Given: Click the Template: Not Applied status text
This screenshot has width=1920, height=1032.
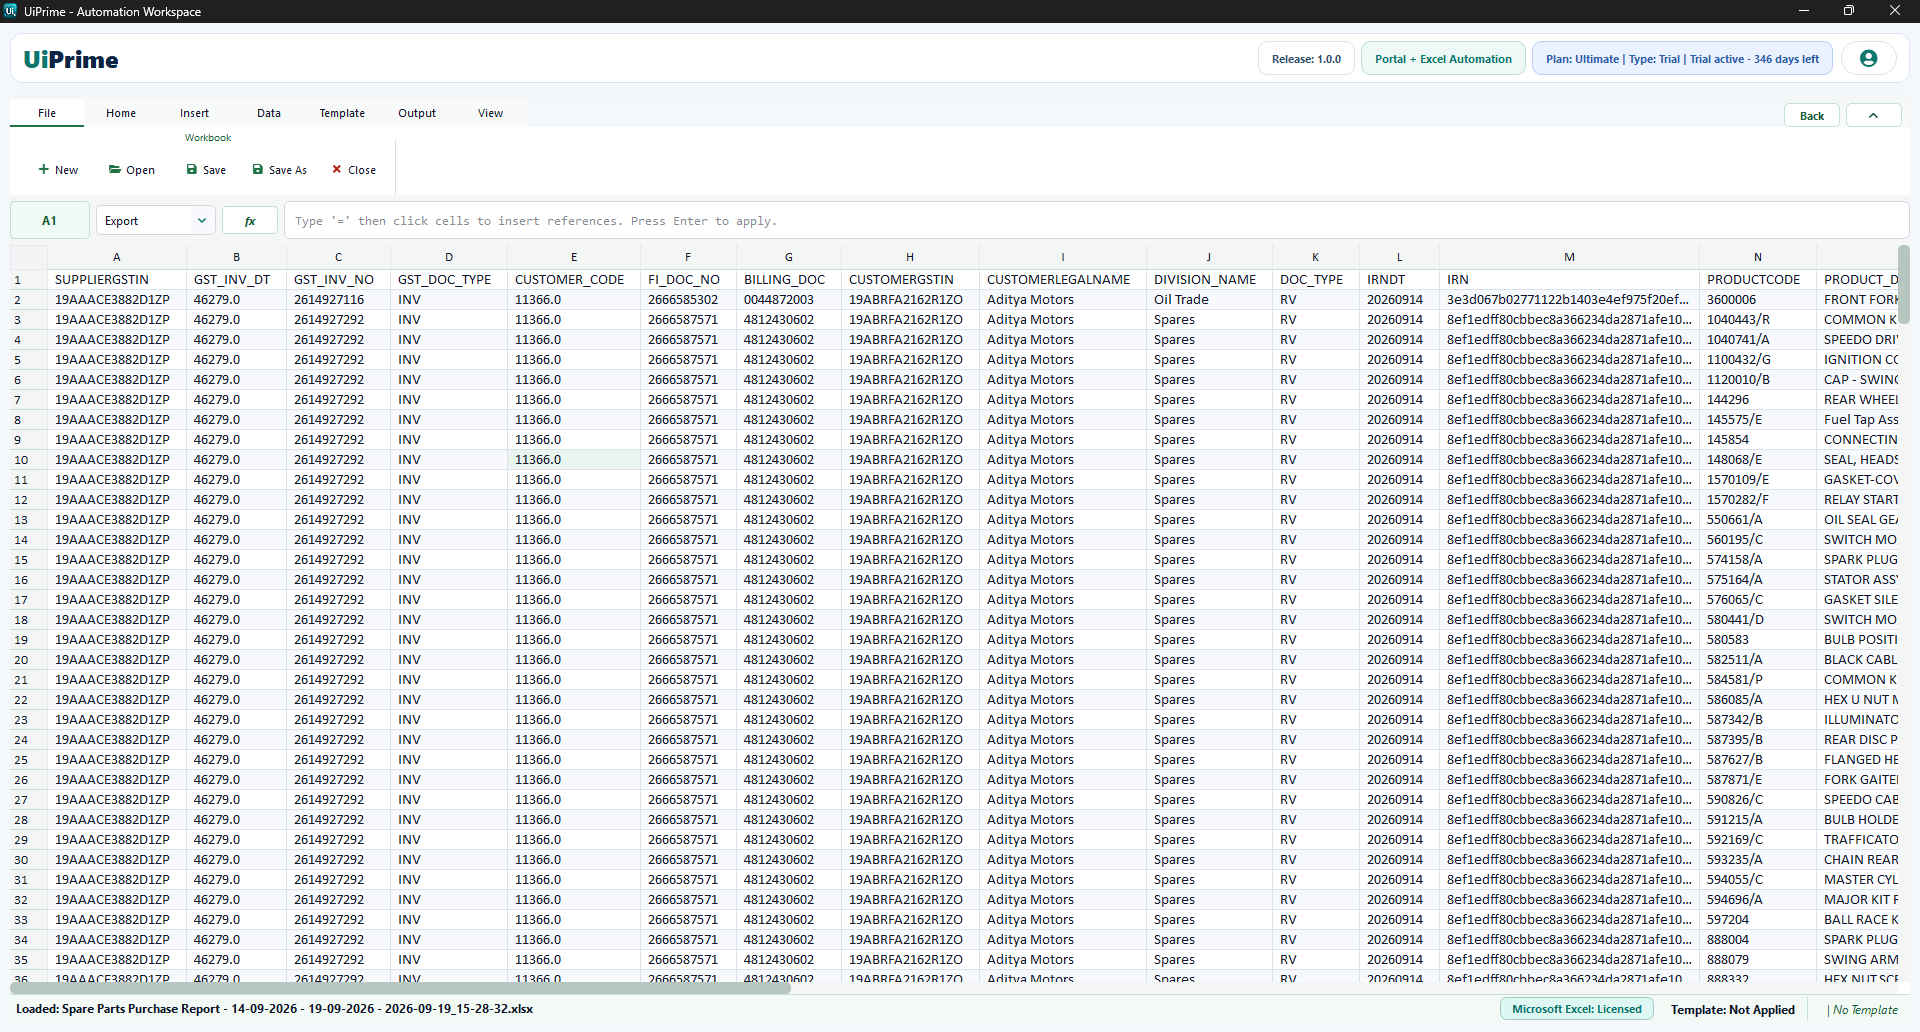Looking at the screenshot, I should pyautogui.click(x=1732, y=1010).
